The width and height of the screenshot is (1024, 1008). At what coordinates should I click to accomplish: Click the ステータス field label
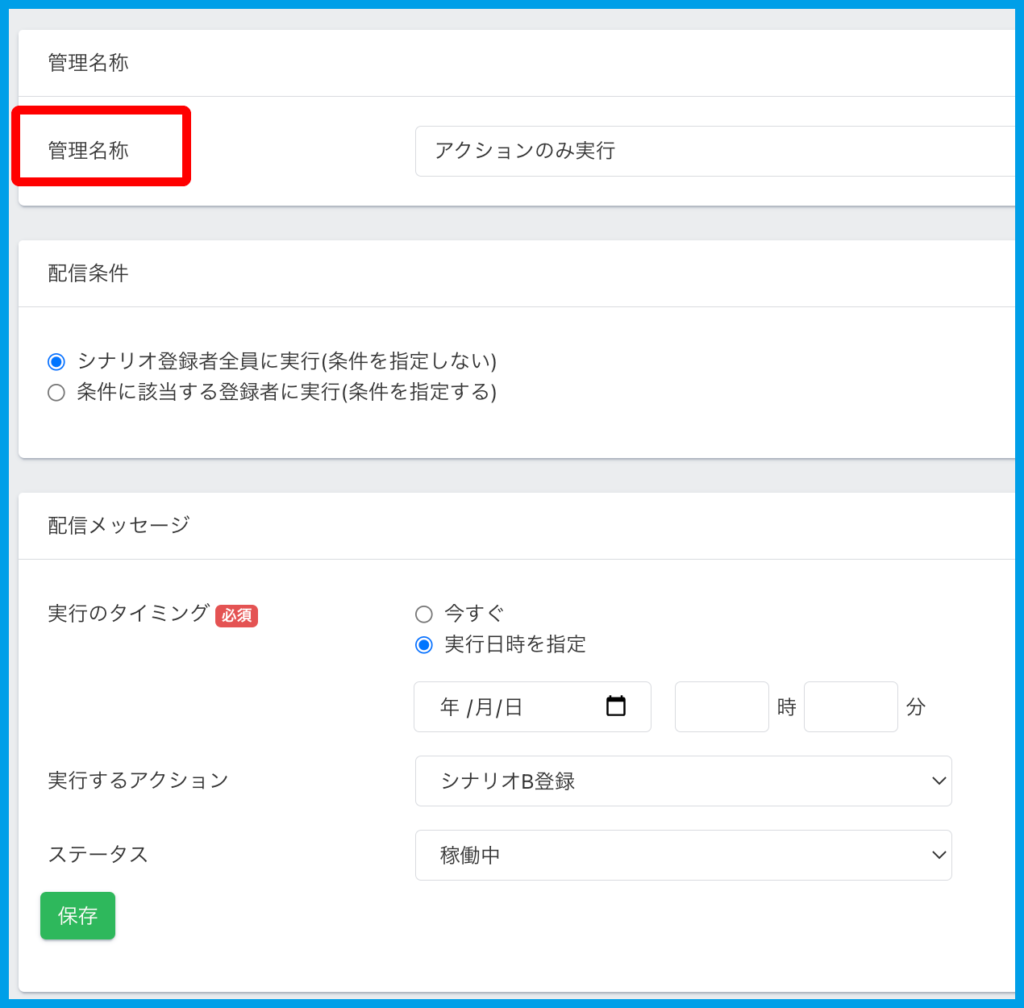click(x=98, y=855)
